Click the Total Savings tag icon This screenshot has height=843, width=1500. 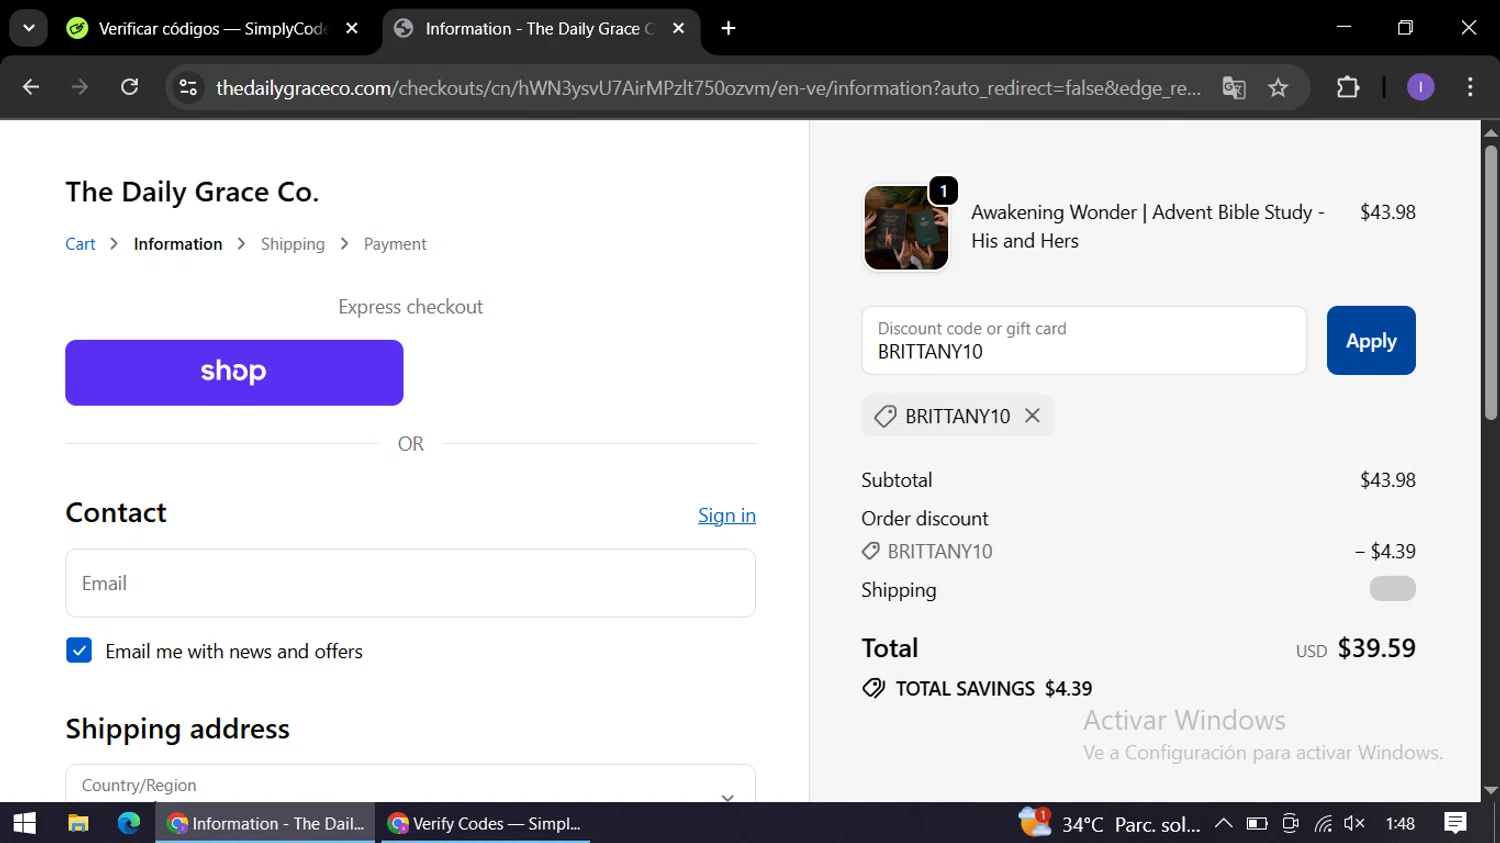pos(874,688)
